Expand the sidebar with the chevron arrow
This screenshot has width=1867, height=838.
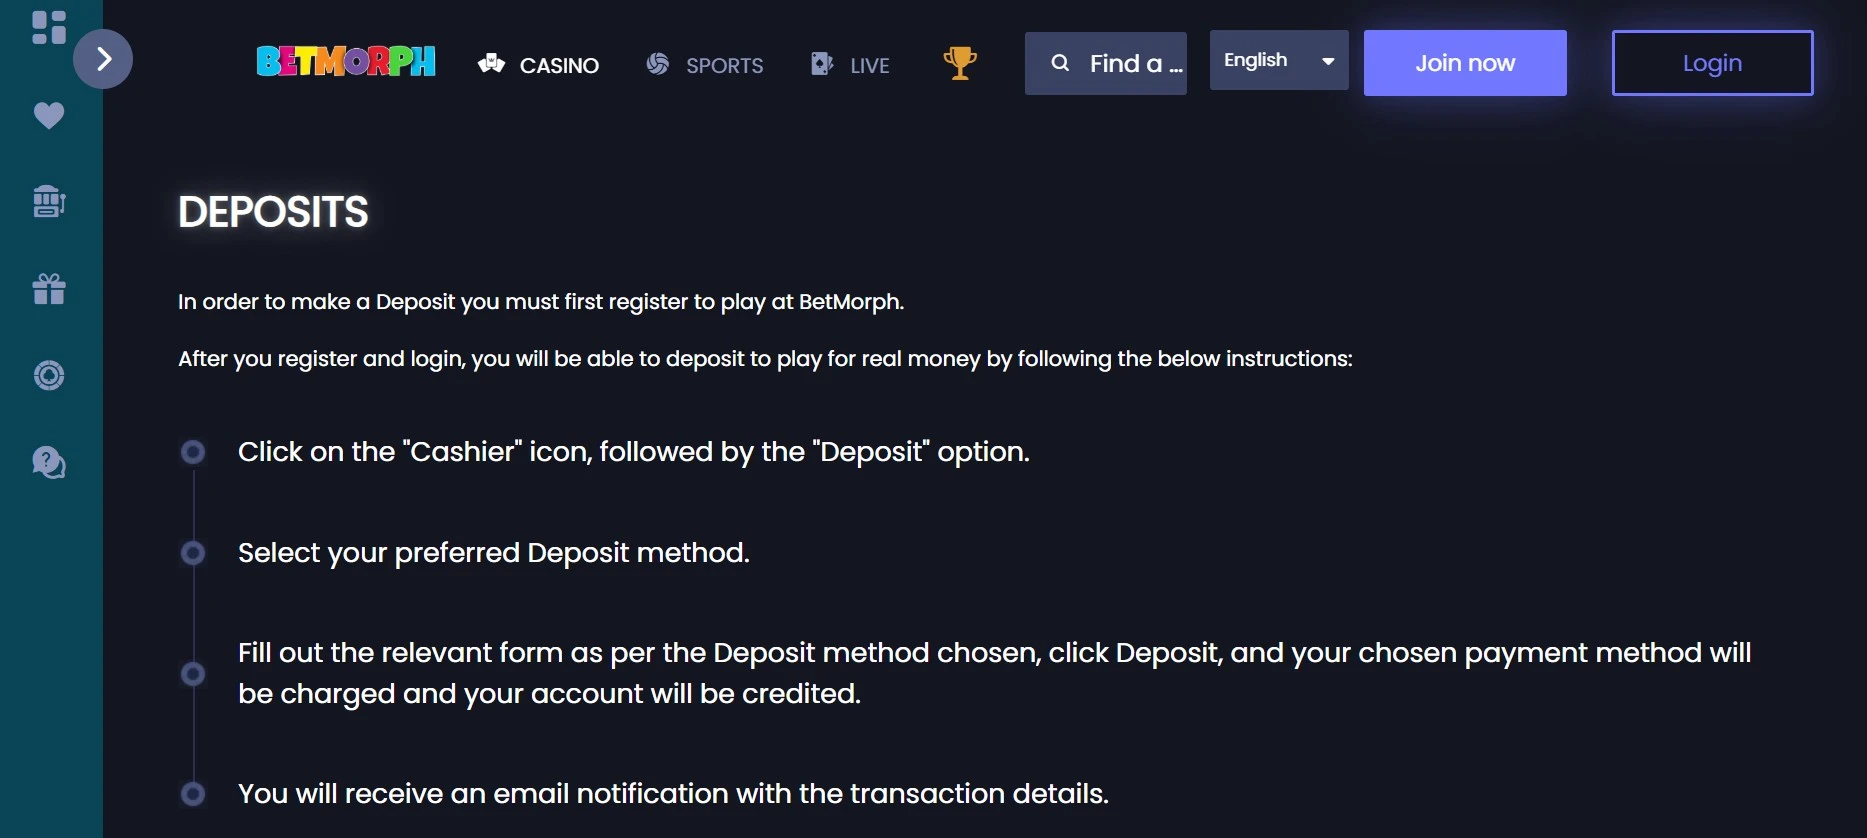(x=103, y=59)
